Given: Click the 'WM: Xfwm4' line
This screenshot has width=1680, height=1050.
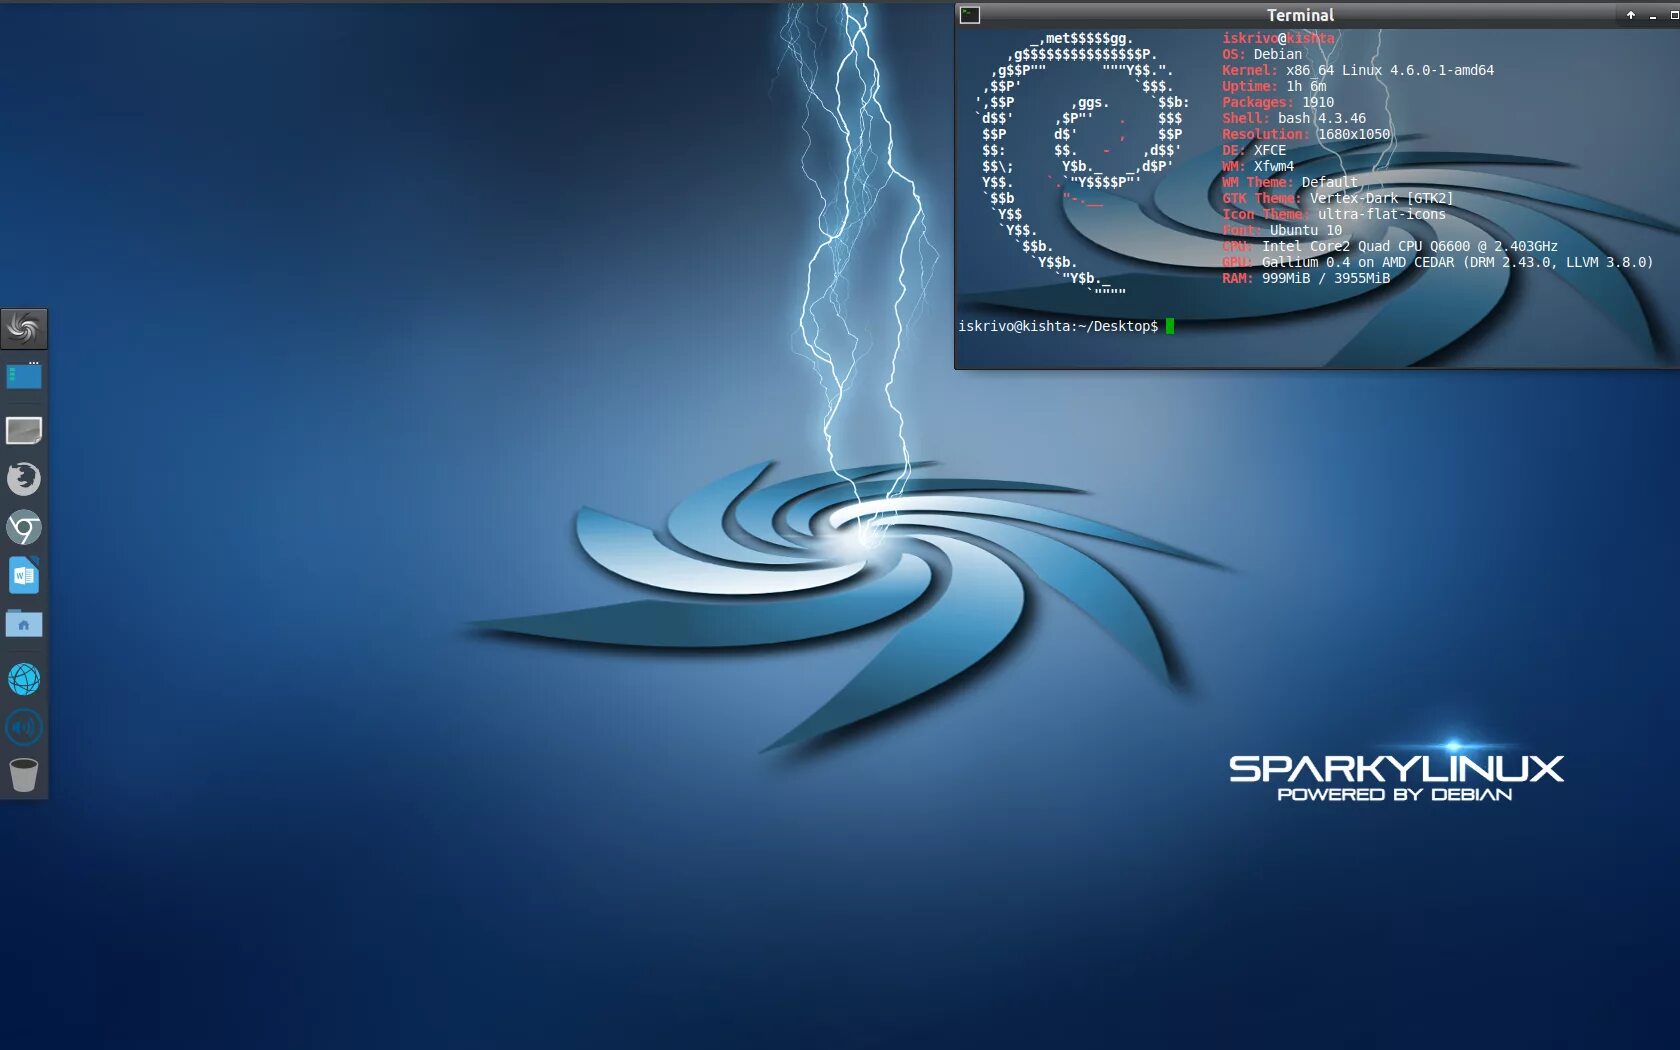Looking at the screenshot, I should point(1258,166).
